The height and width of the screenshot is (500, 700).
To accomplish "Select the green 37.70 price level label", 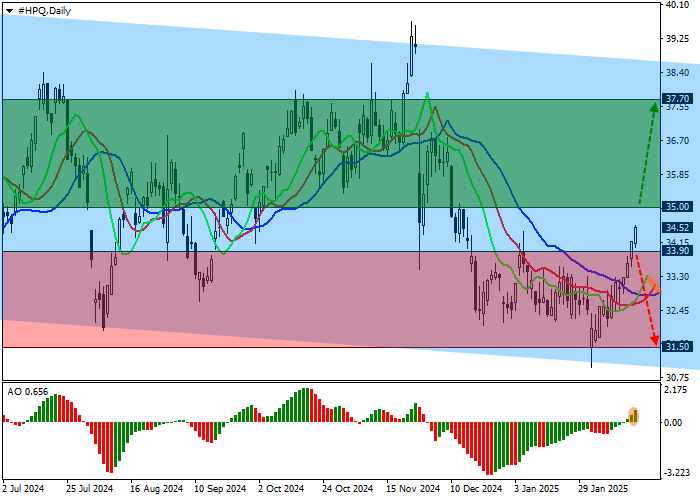I will (677, 99).
